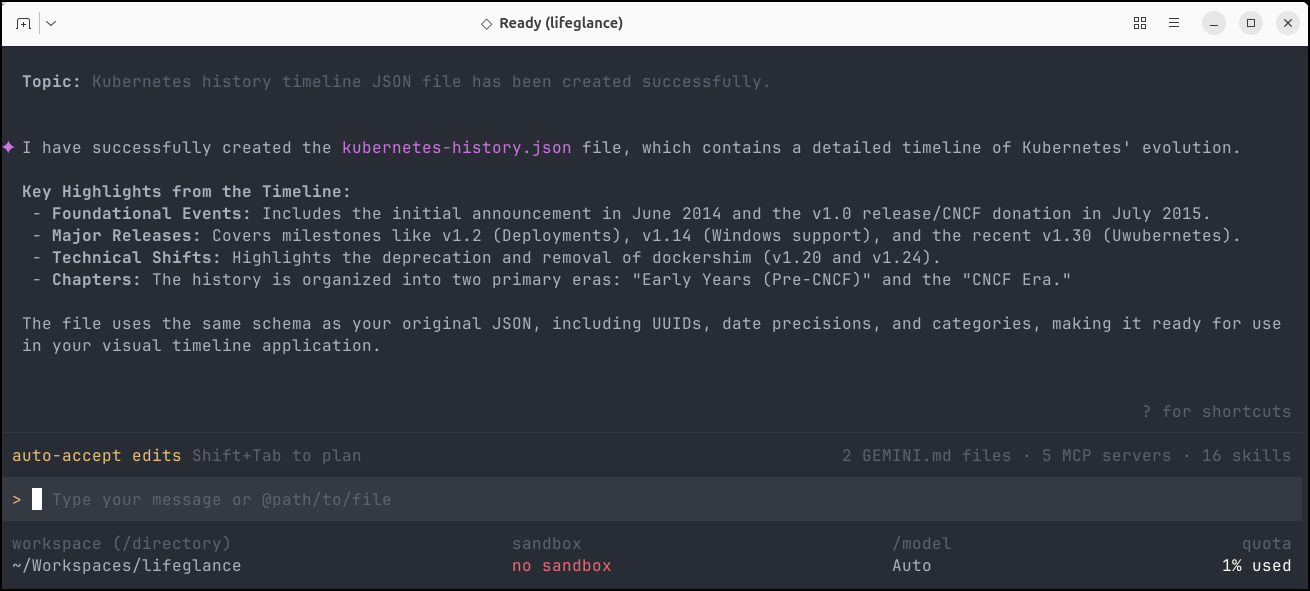The width and height of the screenshot is (1310, 591).
Task: Click the ~/Workspaces/lifeglance workspace path
Action: tap(127, 566)
